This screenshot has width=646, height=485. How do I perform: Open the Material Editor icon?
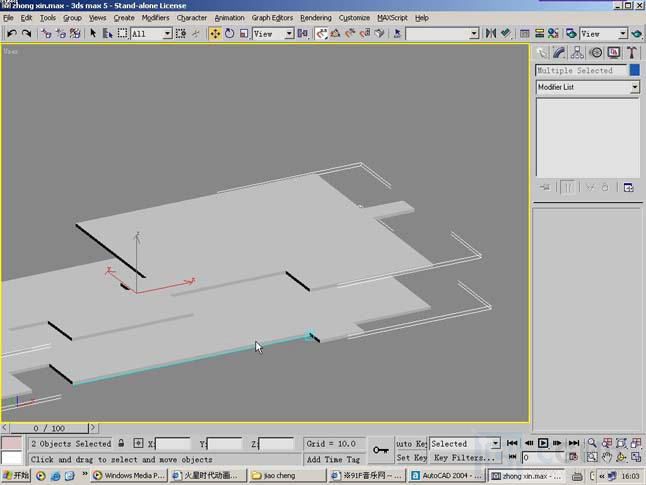click(x=553, y=33)
